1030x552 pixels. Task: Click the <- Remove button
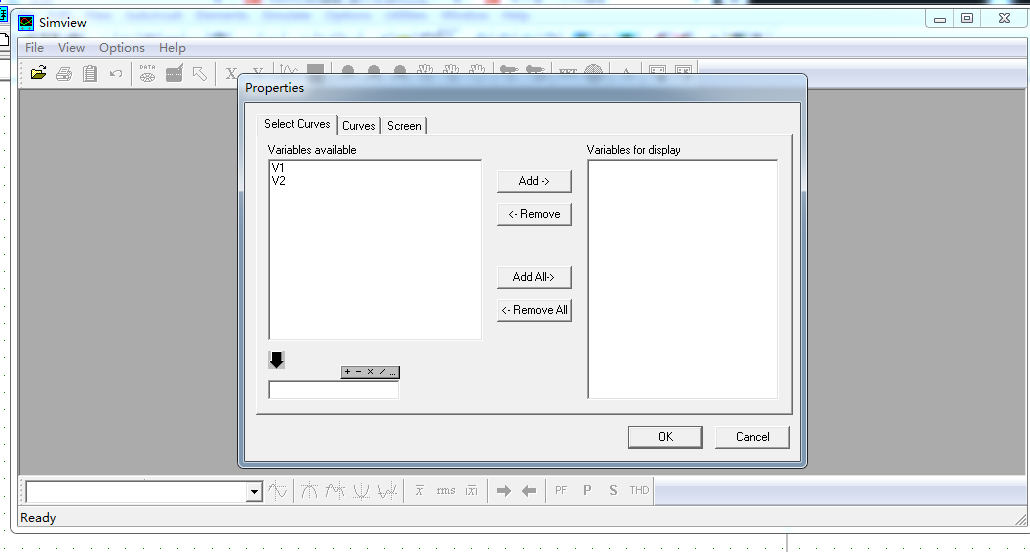coord(534,214)
